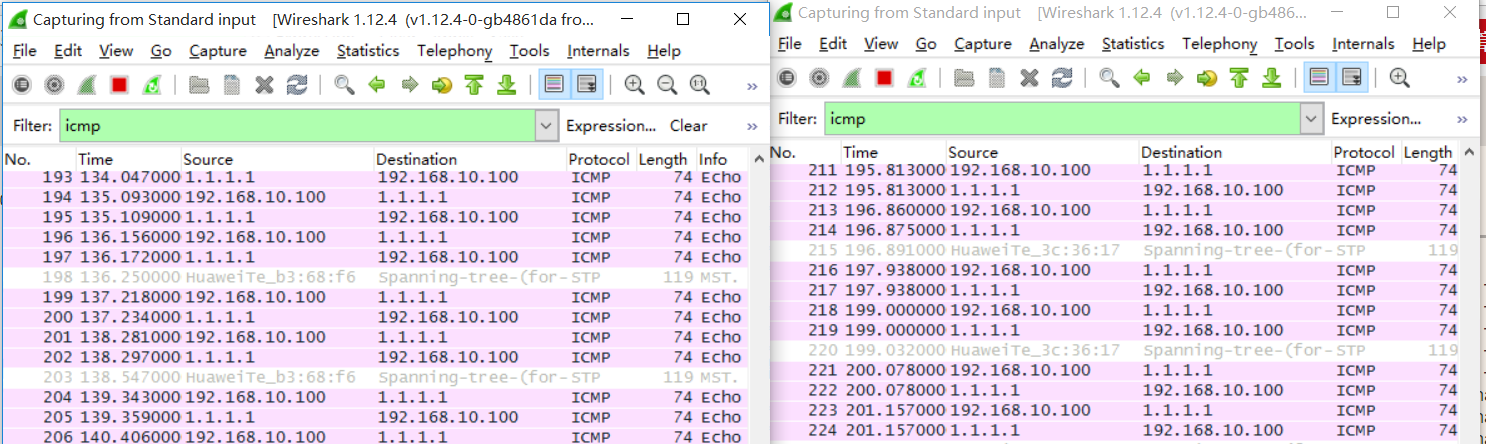
Task: Go back in packet history, left window
Action: pos(377,86)
